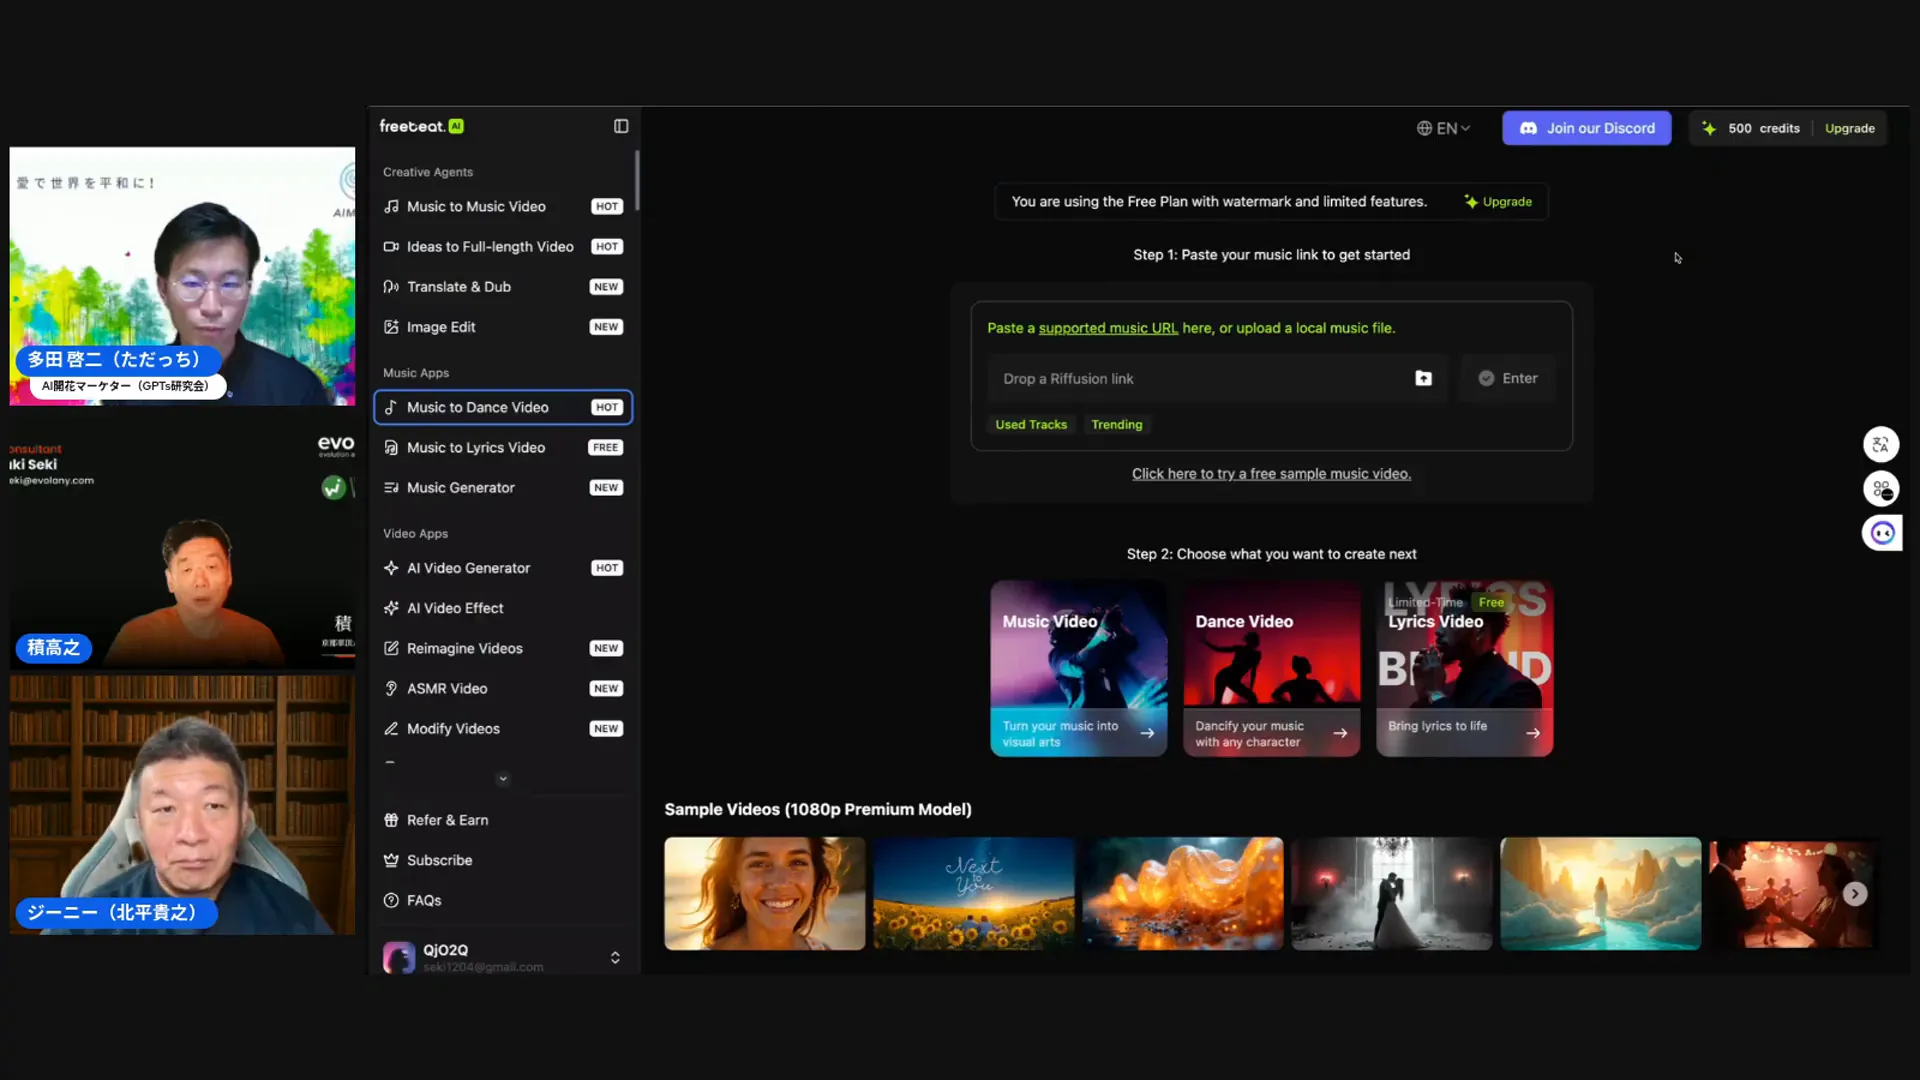Image resolution: width=1920 pixels, height=1080 pixels.
Task: Click the Music to Music Video note icon
Action: click(391, 206)
